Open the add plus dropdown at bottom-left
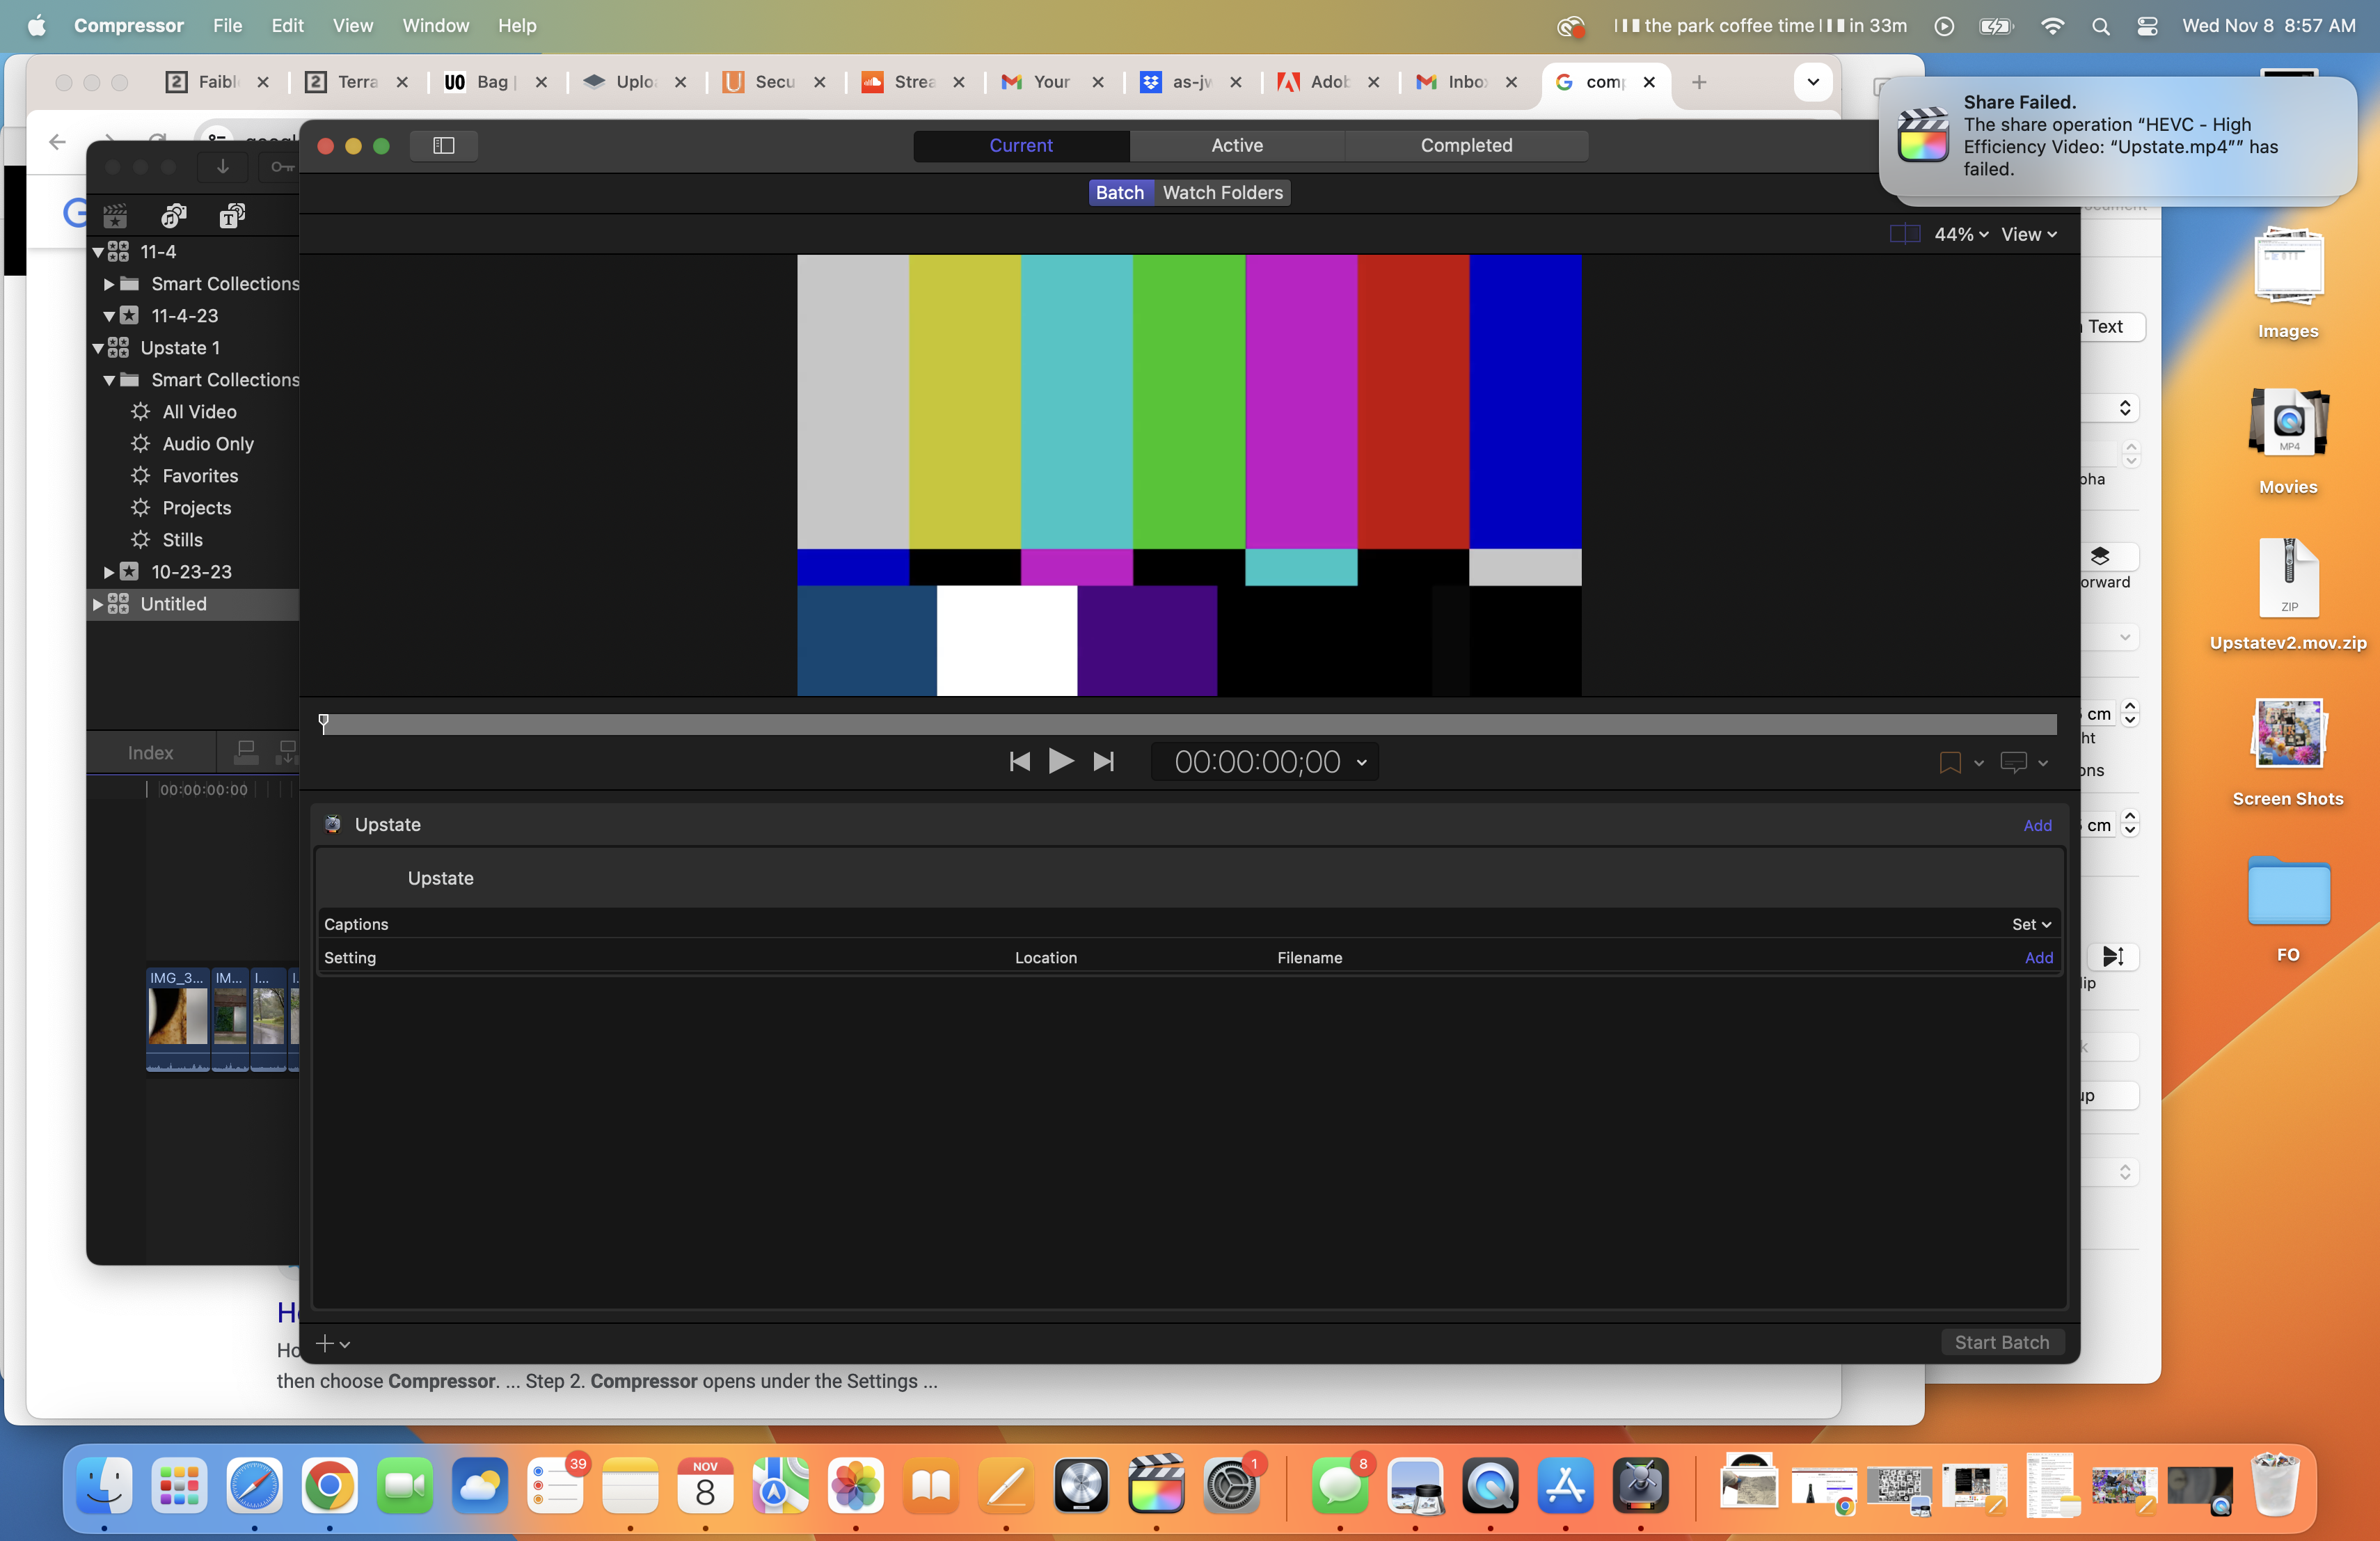This screenshot has height=1541, width=2380. [333, 1343]
